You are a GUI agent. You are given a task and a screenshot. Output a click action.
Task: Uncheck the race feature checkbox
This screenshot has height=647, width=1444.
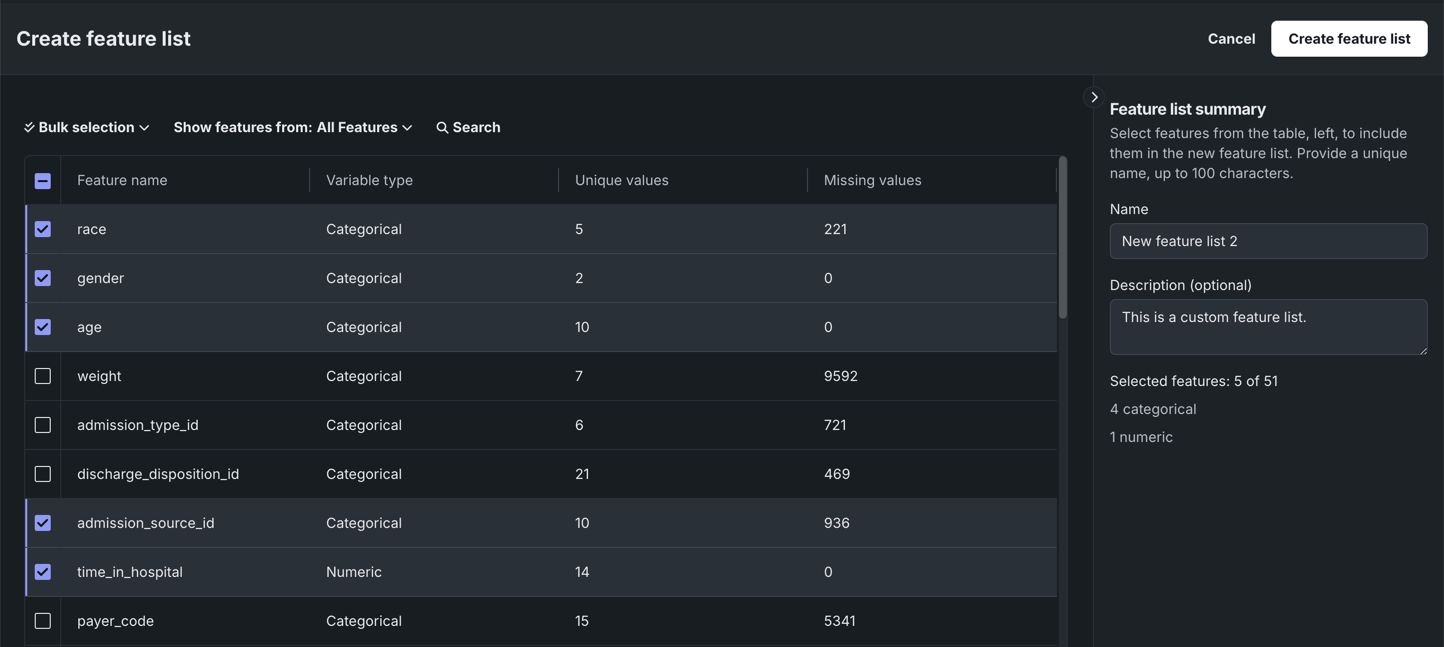[43, 229]
